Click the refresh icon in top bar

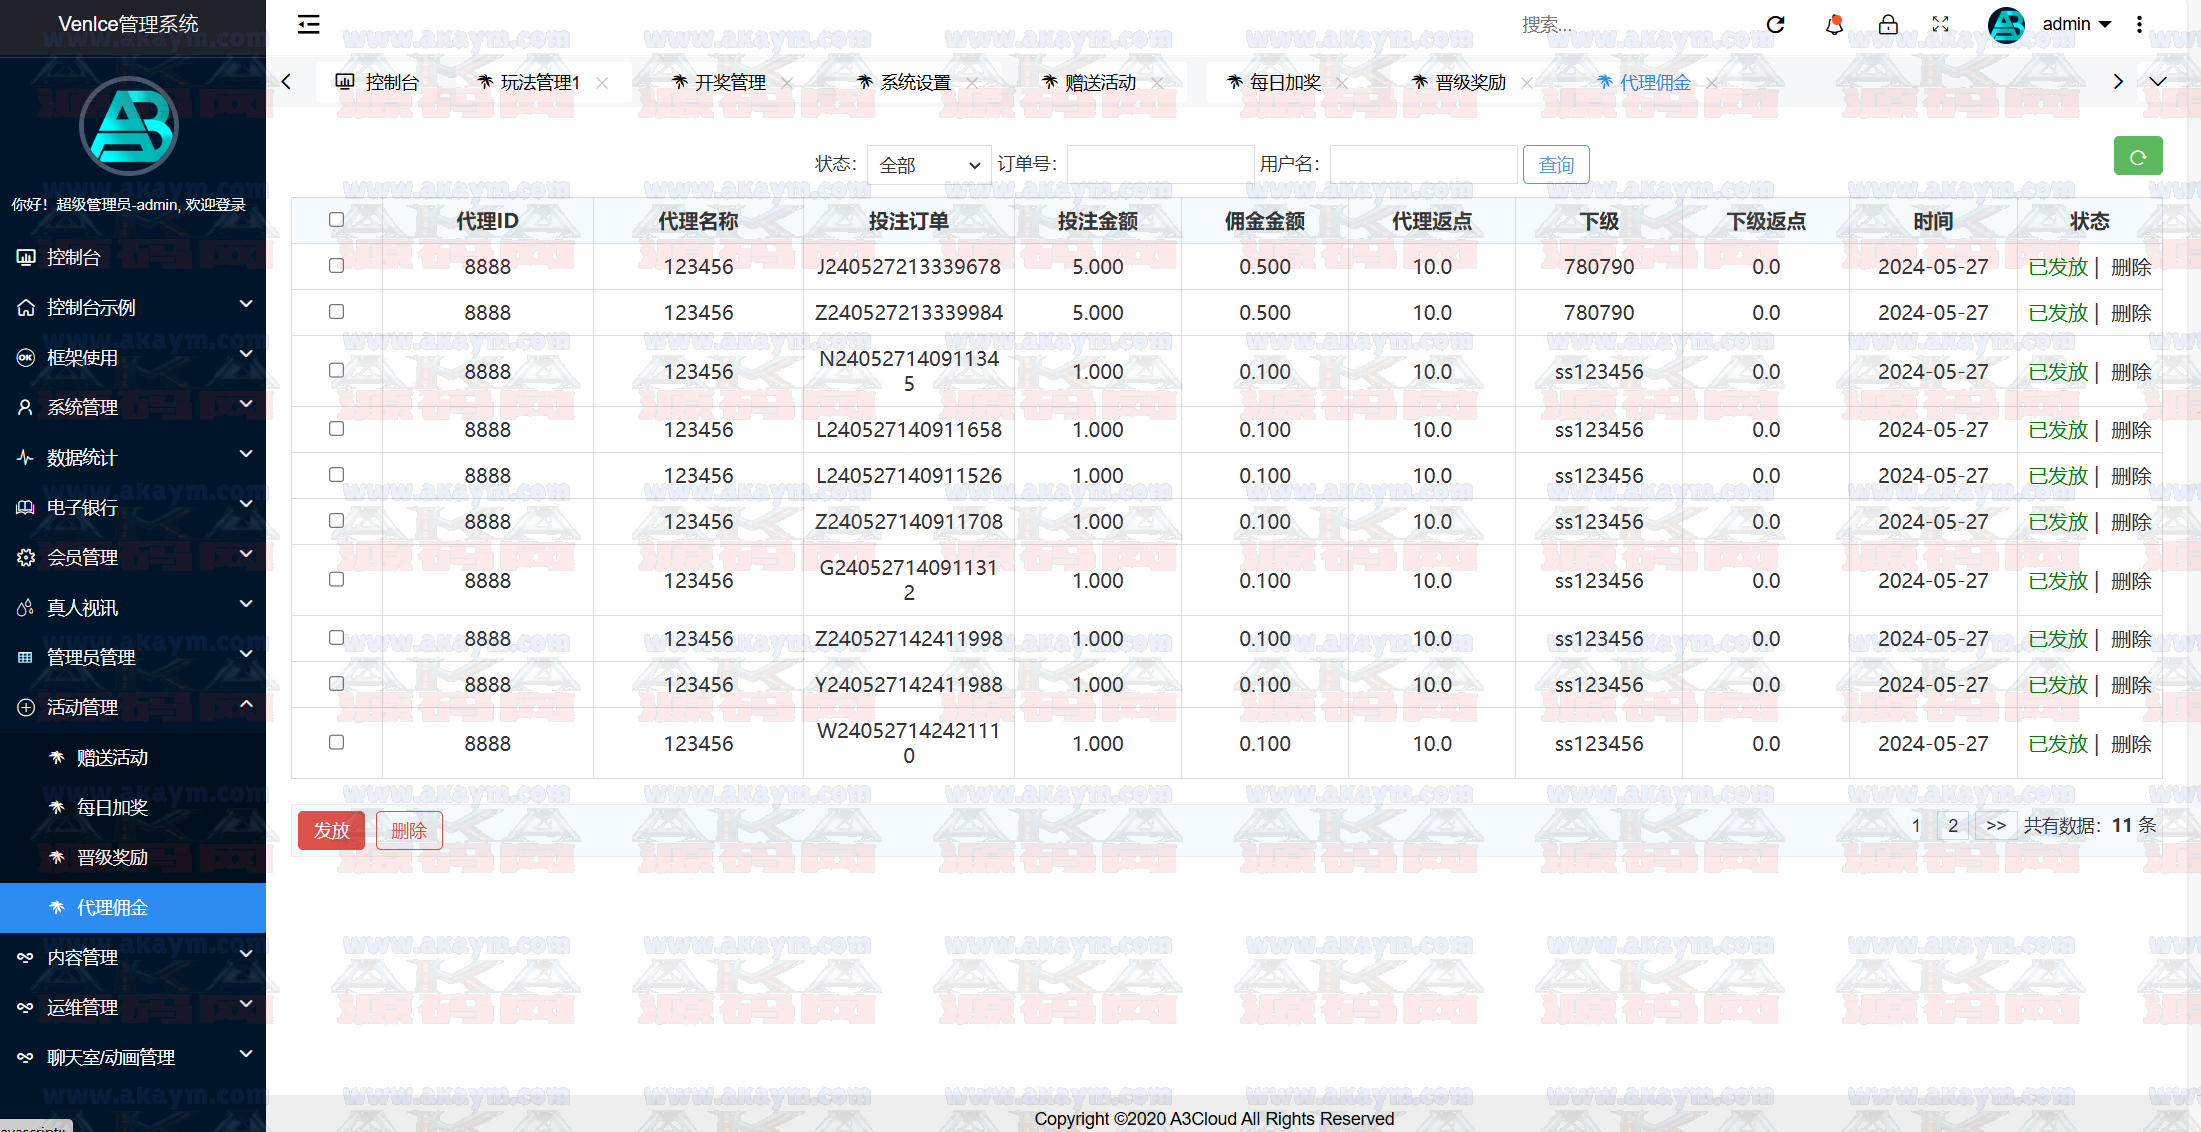click(x=1776, y=25)
